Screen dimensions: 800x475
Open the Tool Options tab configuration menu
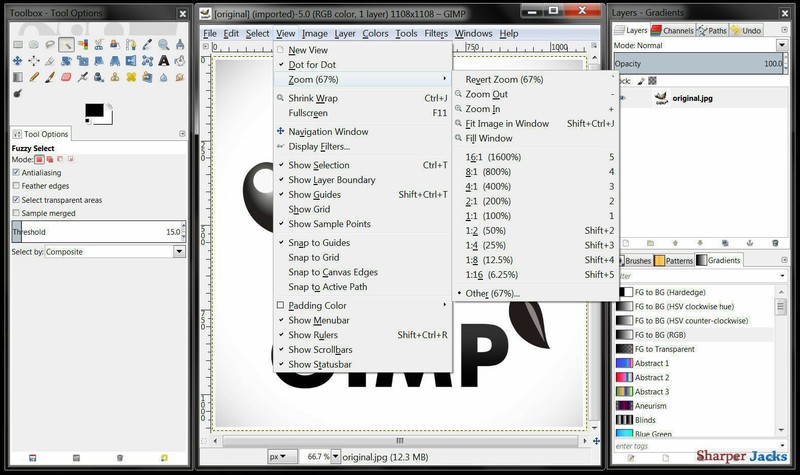click(x=182, y=134)
